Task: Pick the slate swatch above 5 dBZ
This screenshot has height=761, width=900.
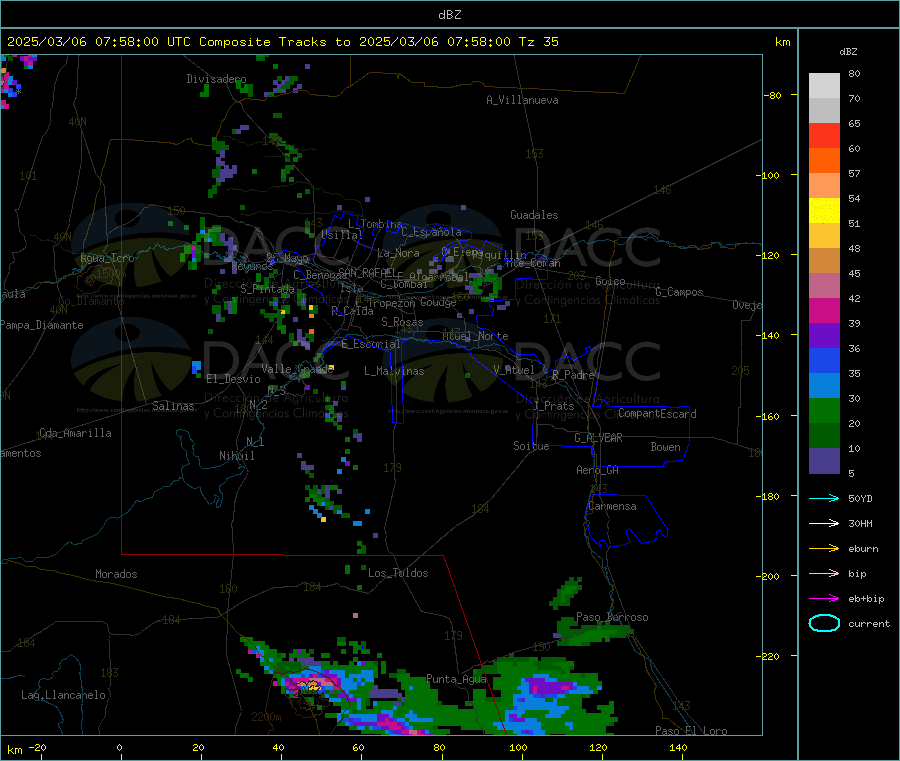Action: point(824,461)
